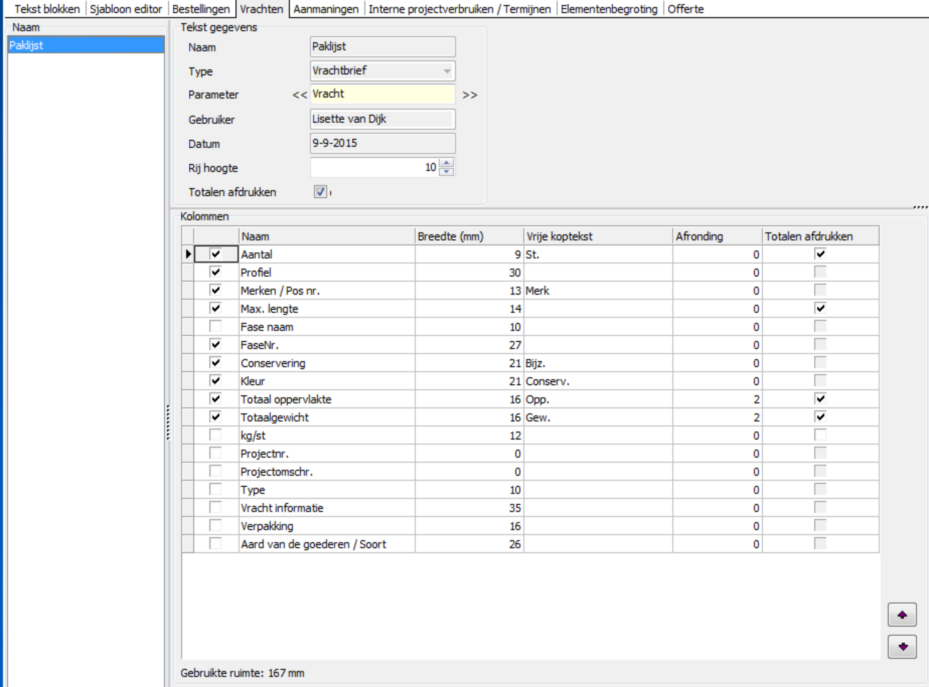Click the next parameter >> arrows
This screenshot has height=687, width=929.
[x=470, y=95]
